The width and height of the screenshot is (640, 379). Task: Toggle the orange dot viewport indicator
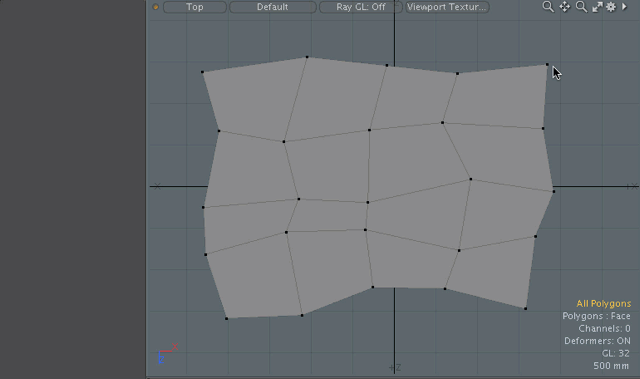156,7
